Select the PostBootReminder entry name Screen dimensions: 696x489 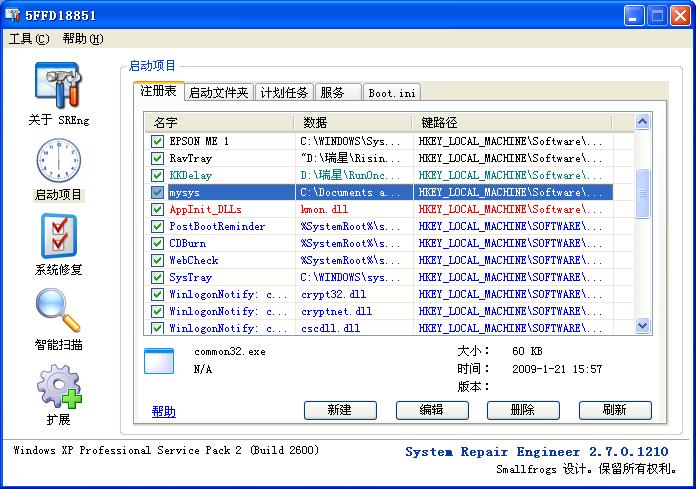point(217,226)
